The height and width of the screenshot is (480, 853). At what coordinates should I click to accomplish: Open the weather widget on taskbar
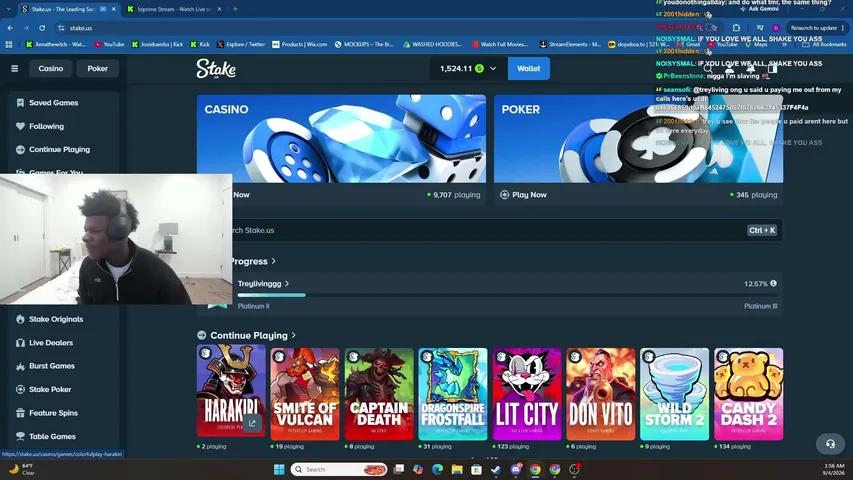(22, 469)
